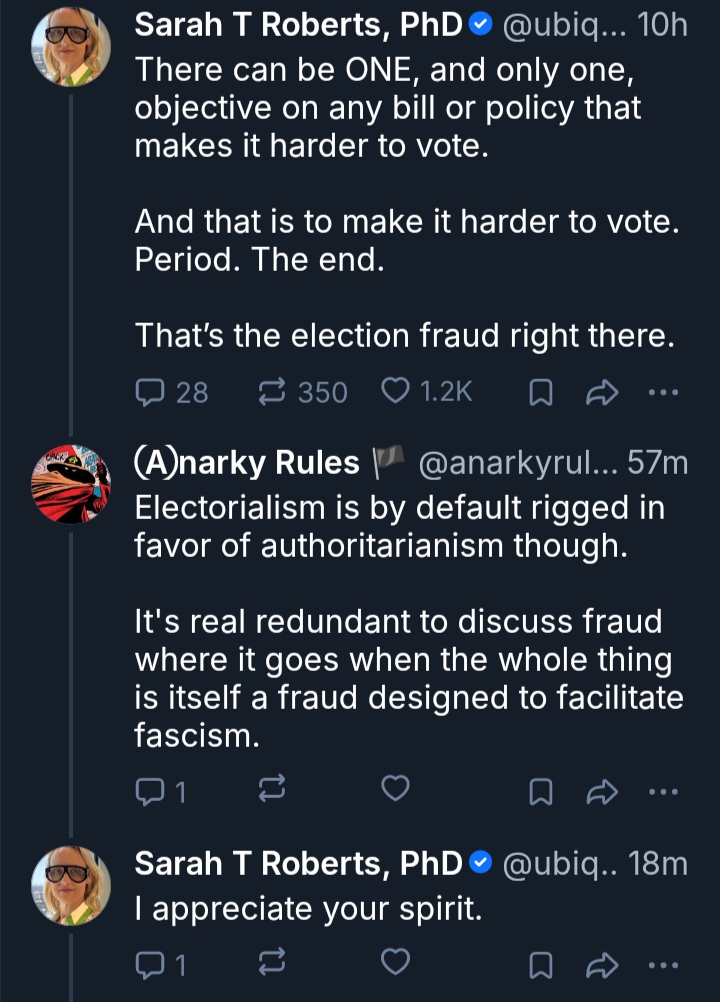Open more options on Sarah's first tweet
The width and height of the screenshot is (720, 1002).
click(x=662, y=392)
